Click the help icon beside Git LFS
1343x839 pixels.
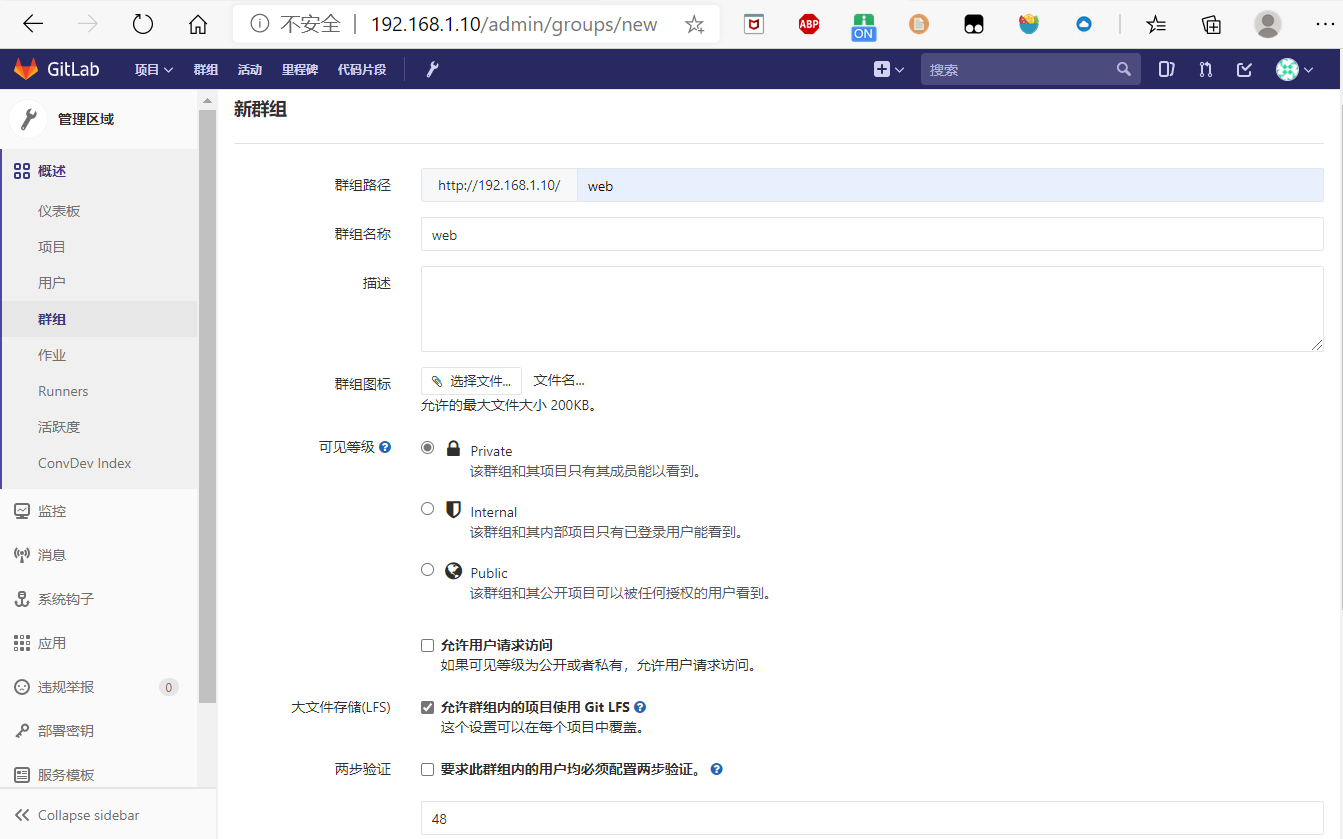pyautogui.click(x=639, y=706)
